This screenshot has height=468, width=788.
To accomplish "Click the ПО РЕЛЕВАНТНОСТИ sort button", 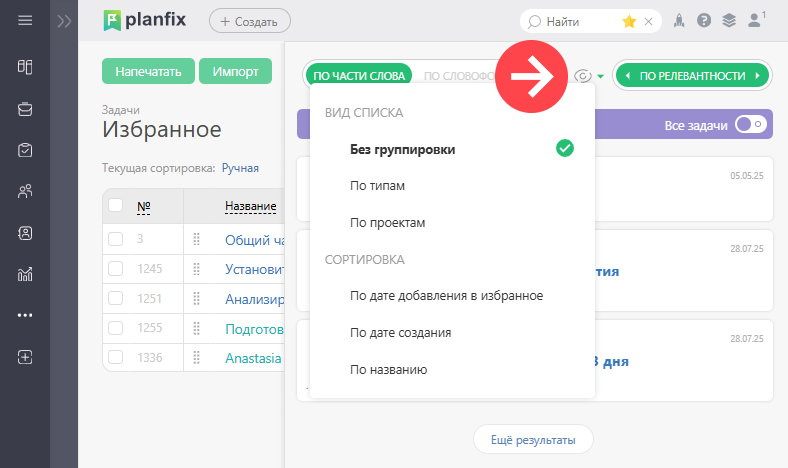I will [692, 76].
